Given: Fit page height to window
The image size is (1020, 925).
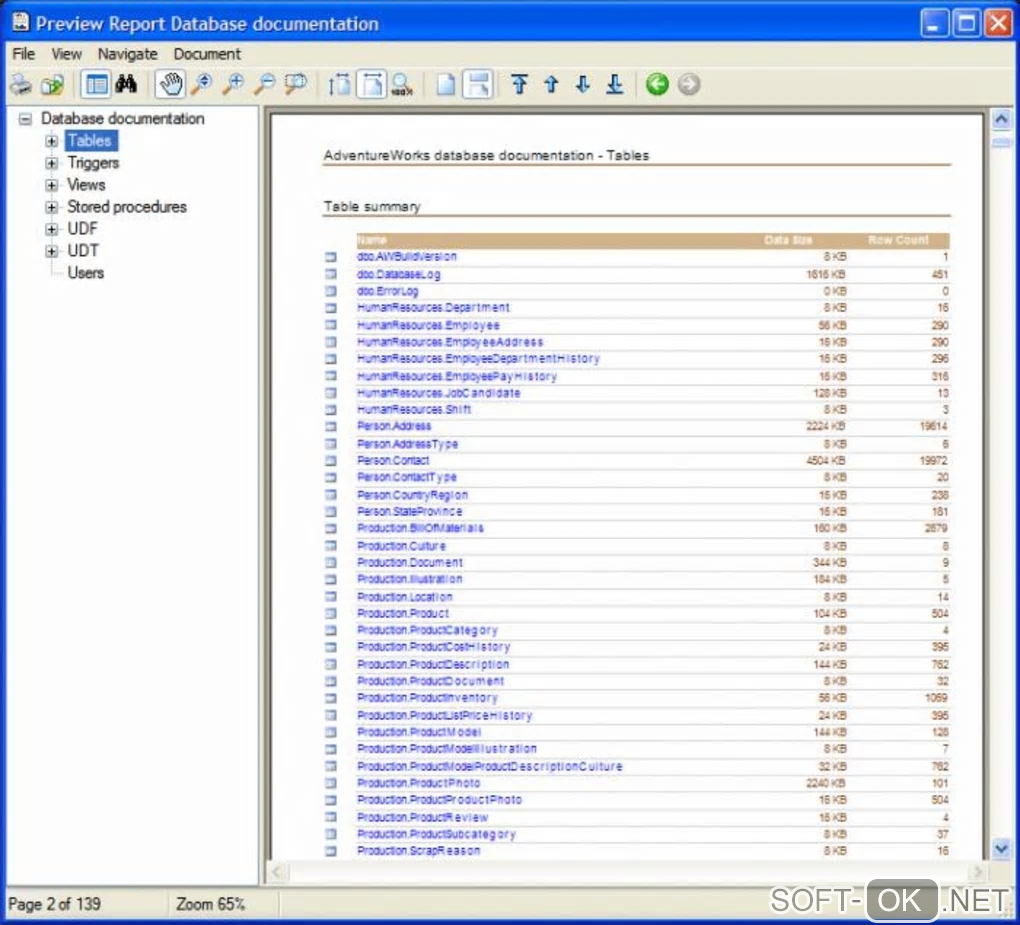Looking at the screenshot, I should point(340,85).
